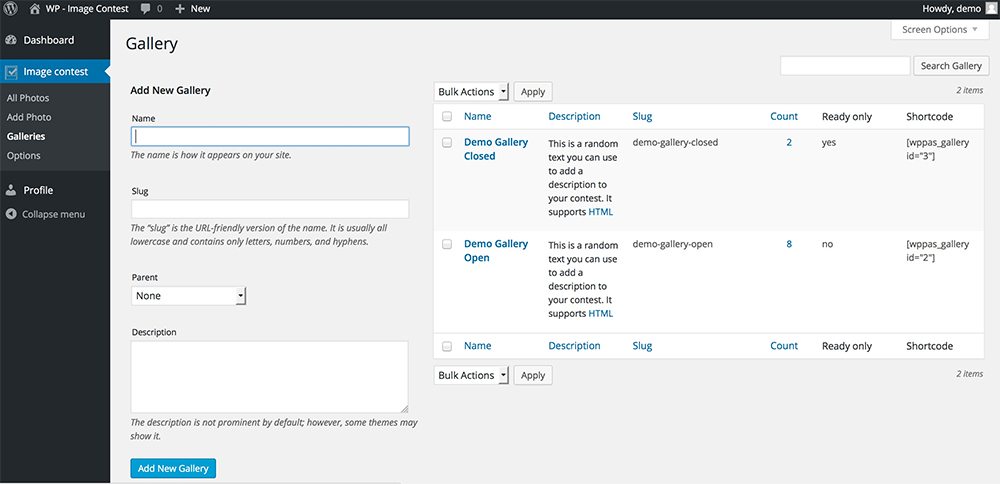Open the WordPress logo menu

point(10,9)
